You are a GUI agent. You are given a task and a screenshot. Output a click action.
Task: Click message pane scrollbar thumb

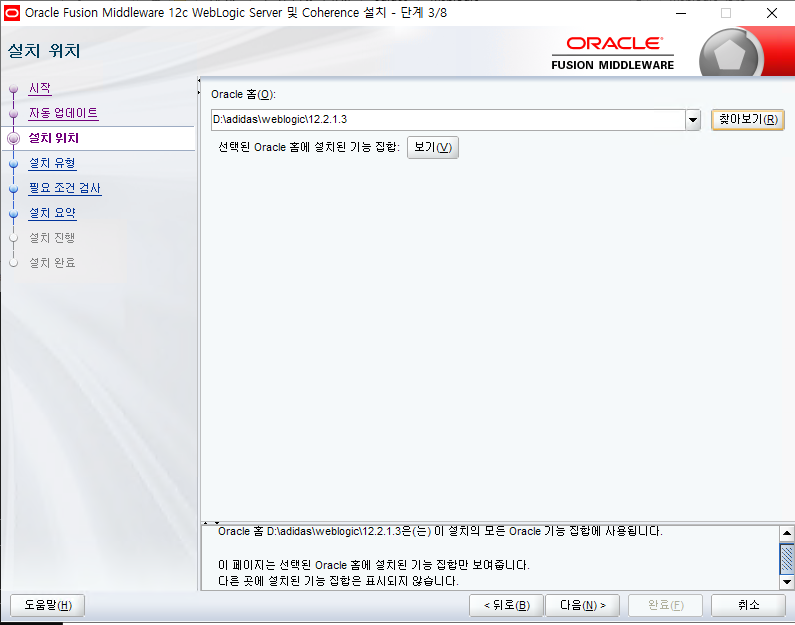coord(786,560)
